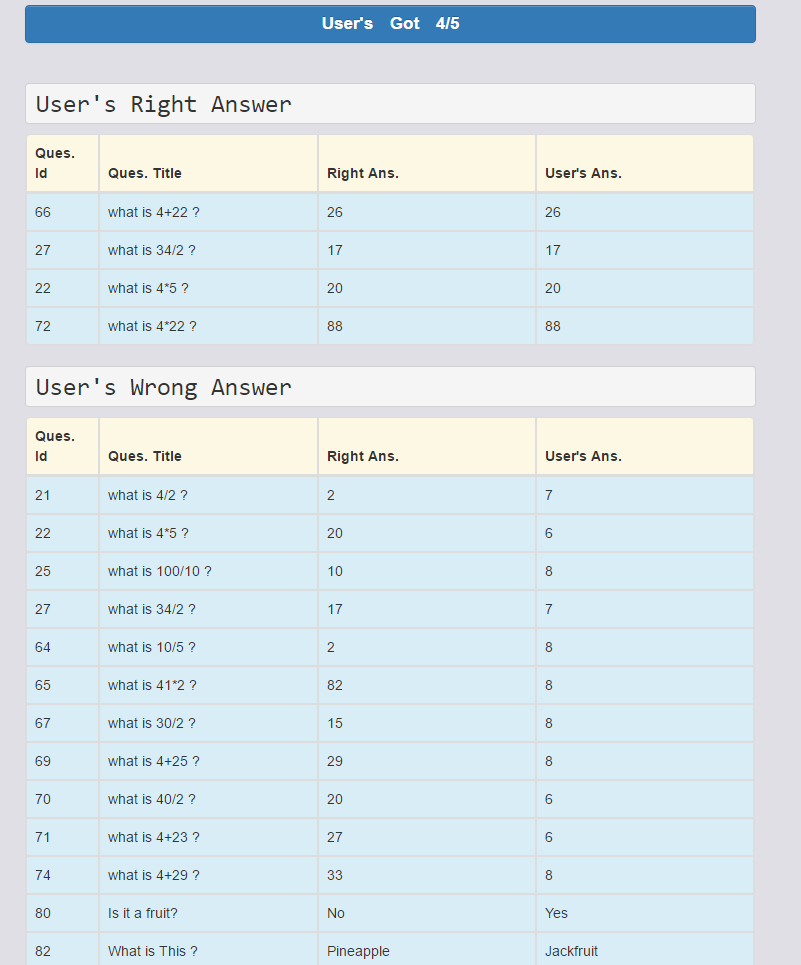Click "User's Ans." header in Wrong Answer table
Screen dimensions: 801x965
pyautogui.click(x=583, y=456)
